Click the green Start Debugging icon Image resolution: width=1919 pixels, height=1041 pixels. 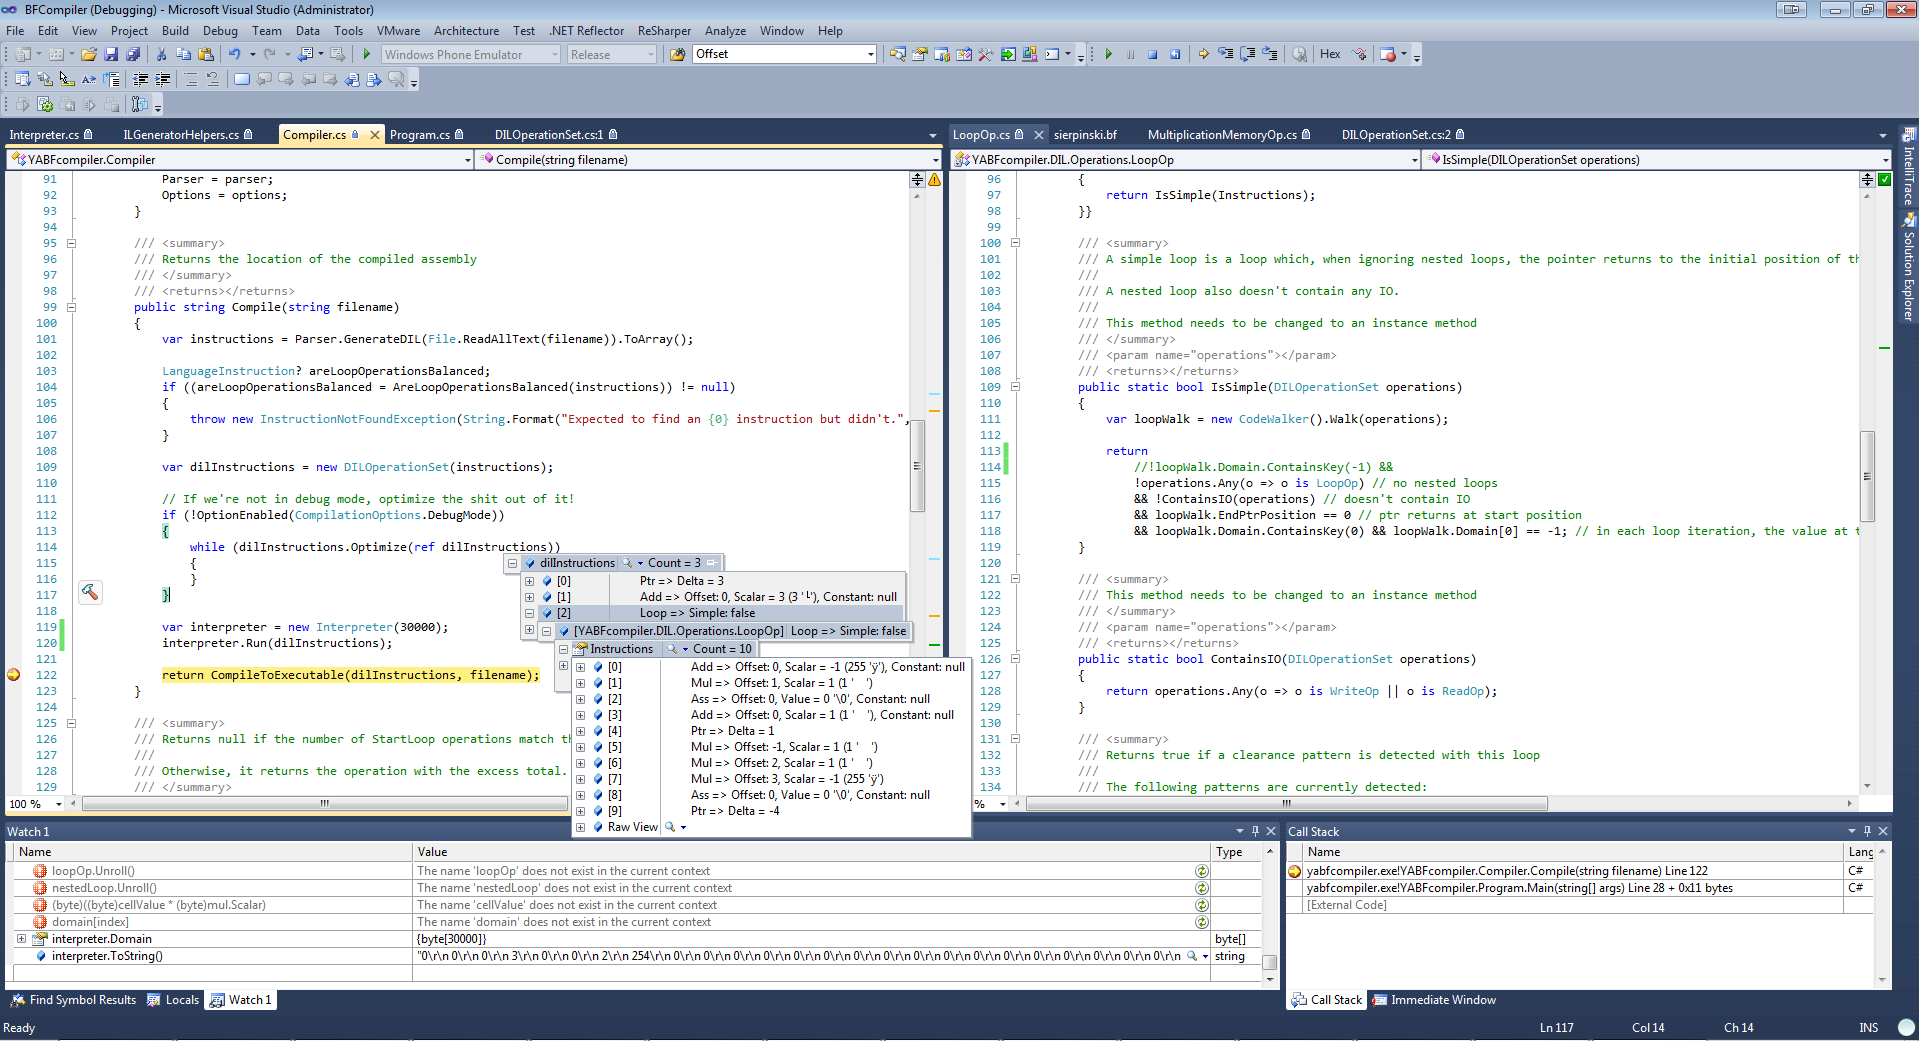(x=367, y=54)
